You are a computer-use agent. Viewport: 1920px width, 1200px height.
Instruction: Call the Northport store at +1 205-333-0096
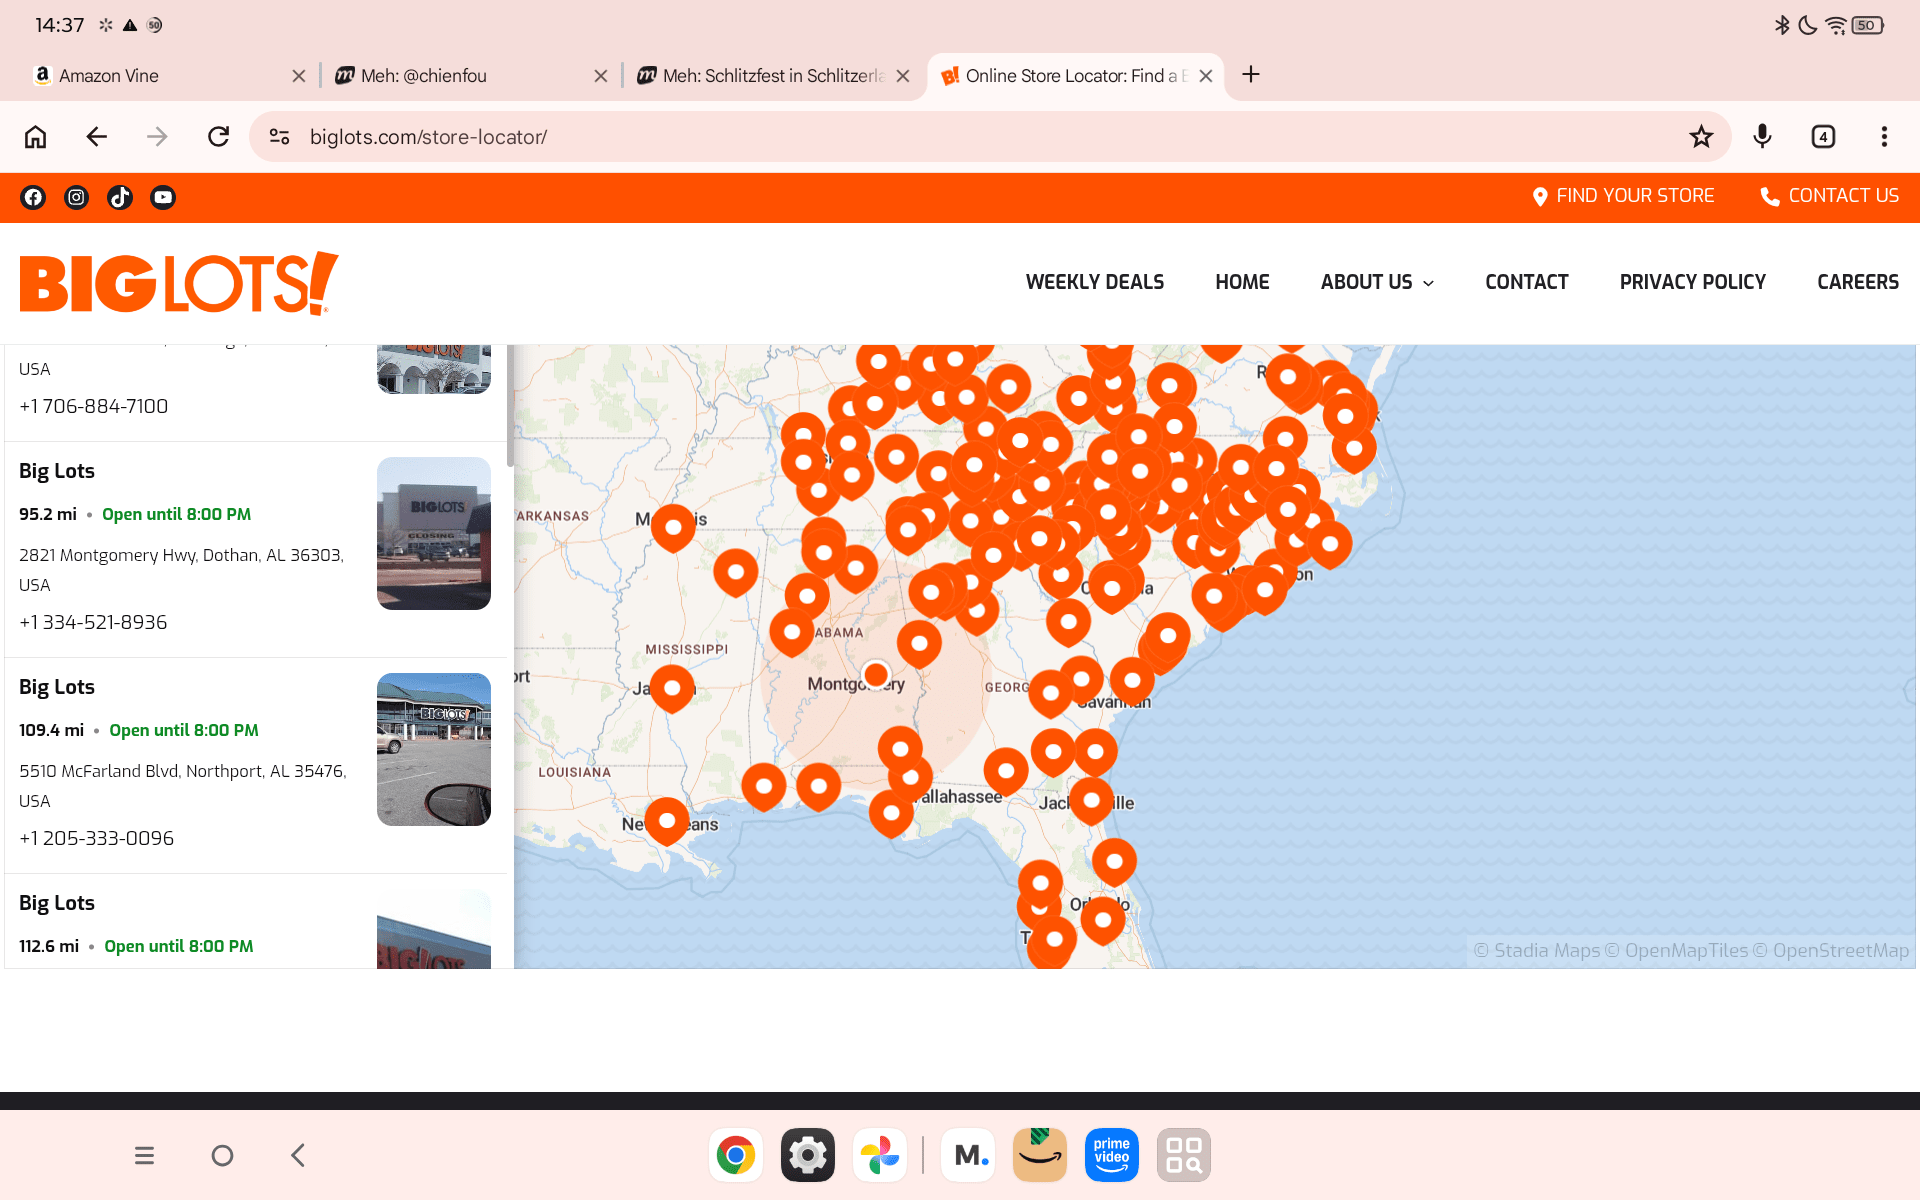[96, 839]
